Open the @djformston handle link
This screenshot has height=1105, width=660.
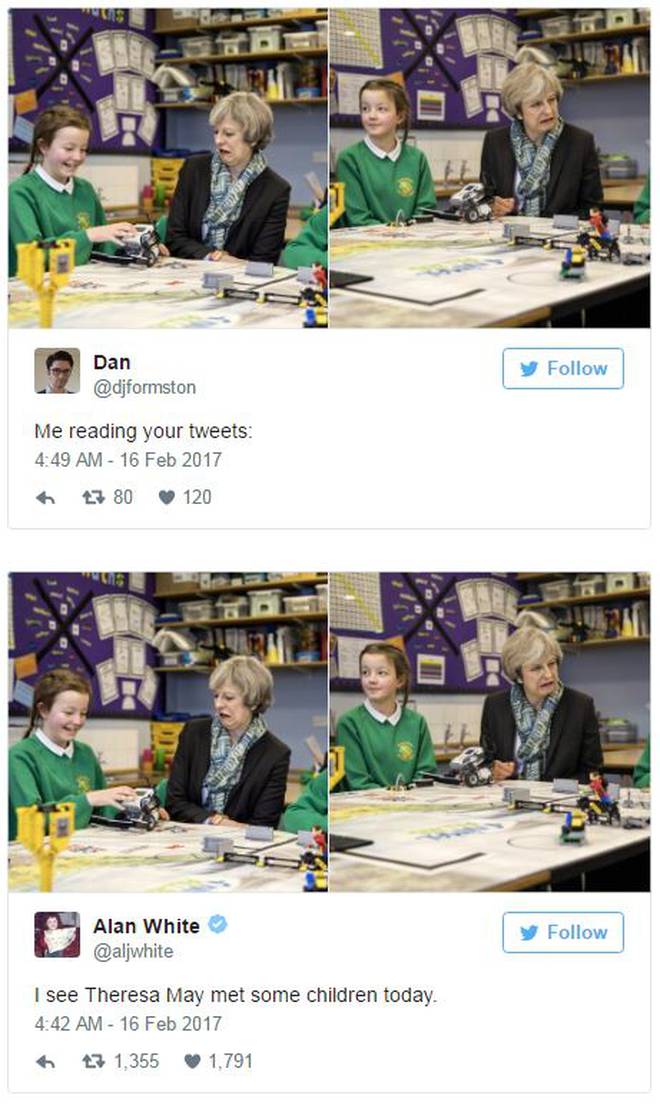[x=144, y=388]
